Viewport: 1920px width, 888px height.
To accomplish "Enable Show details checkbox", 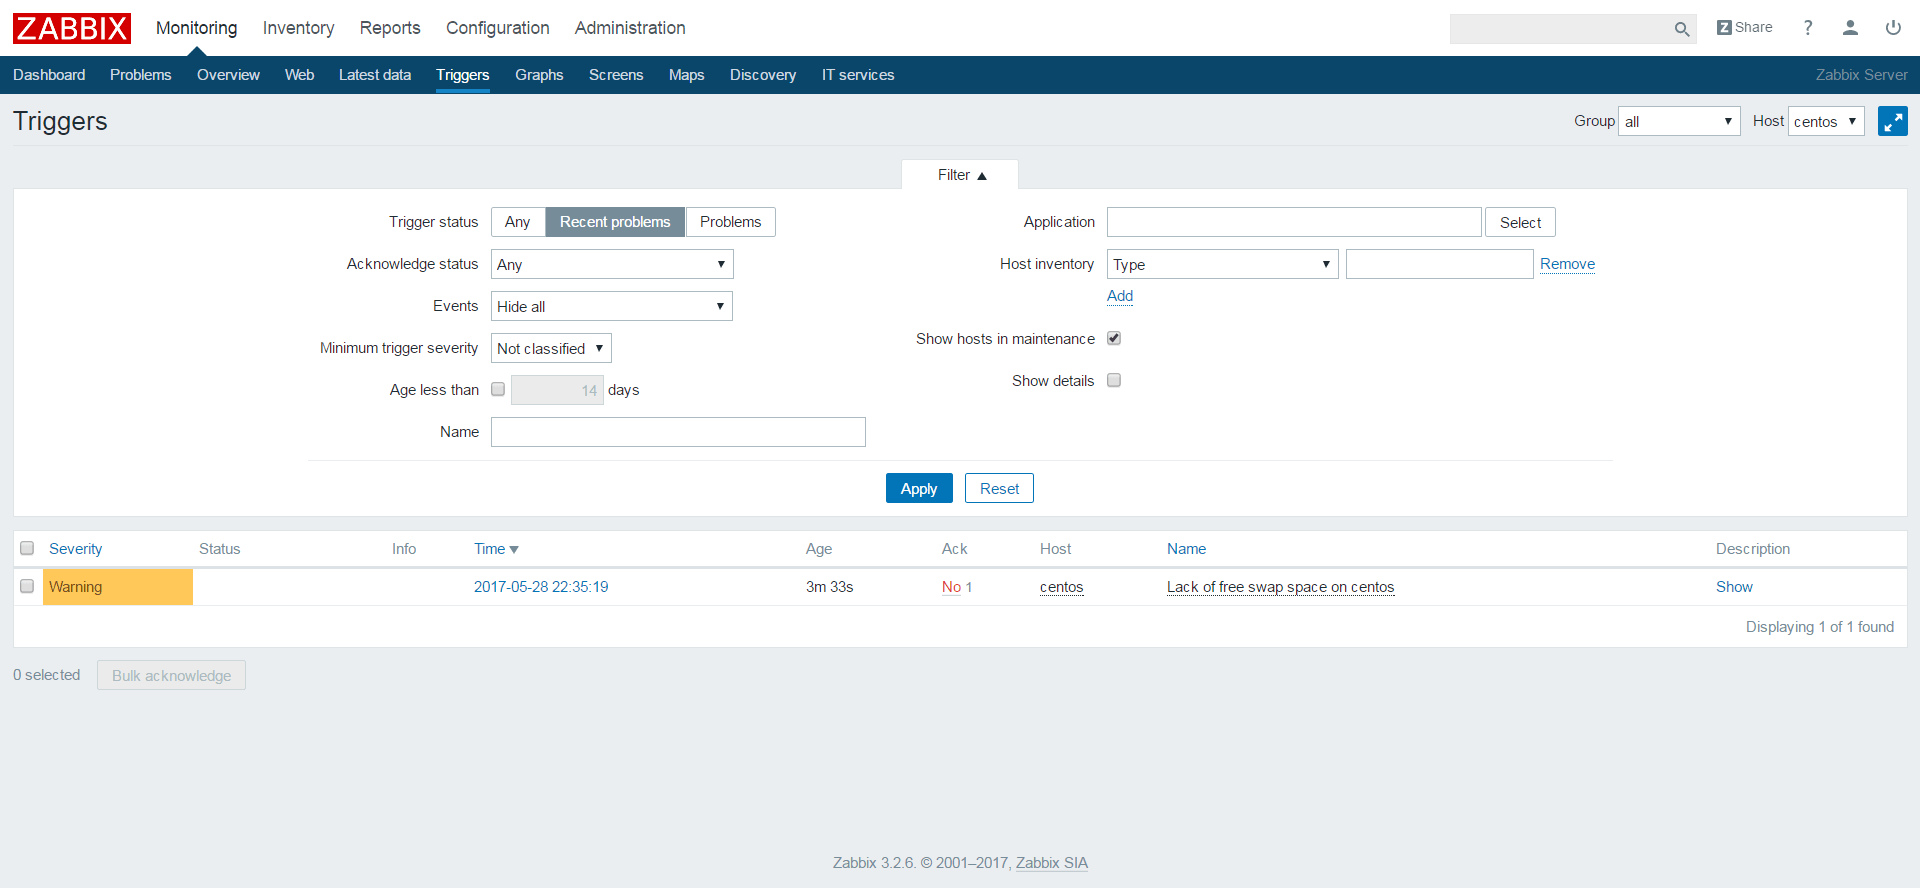I will click(x=1114, y=381).
